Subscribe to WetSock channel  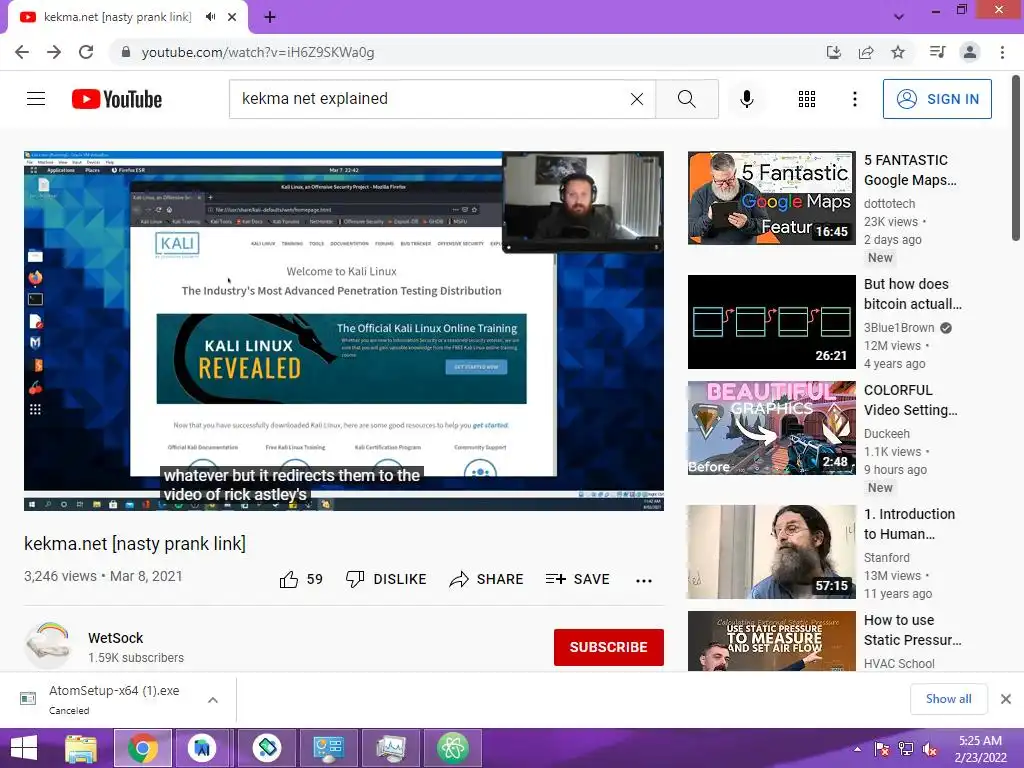609,647
